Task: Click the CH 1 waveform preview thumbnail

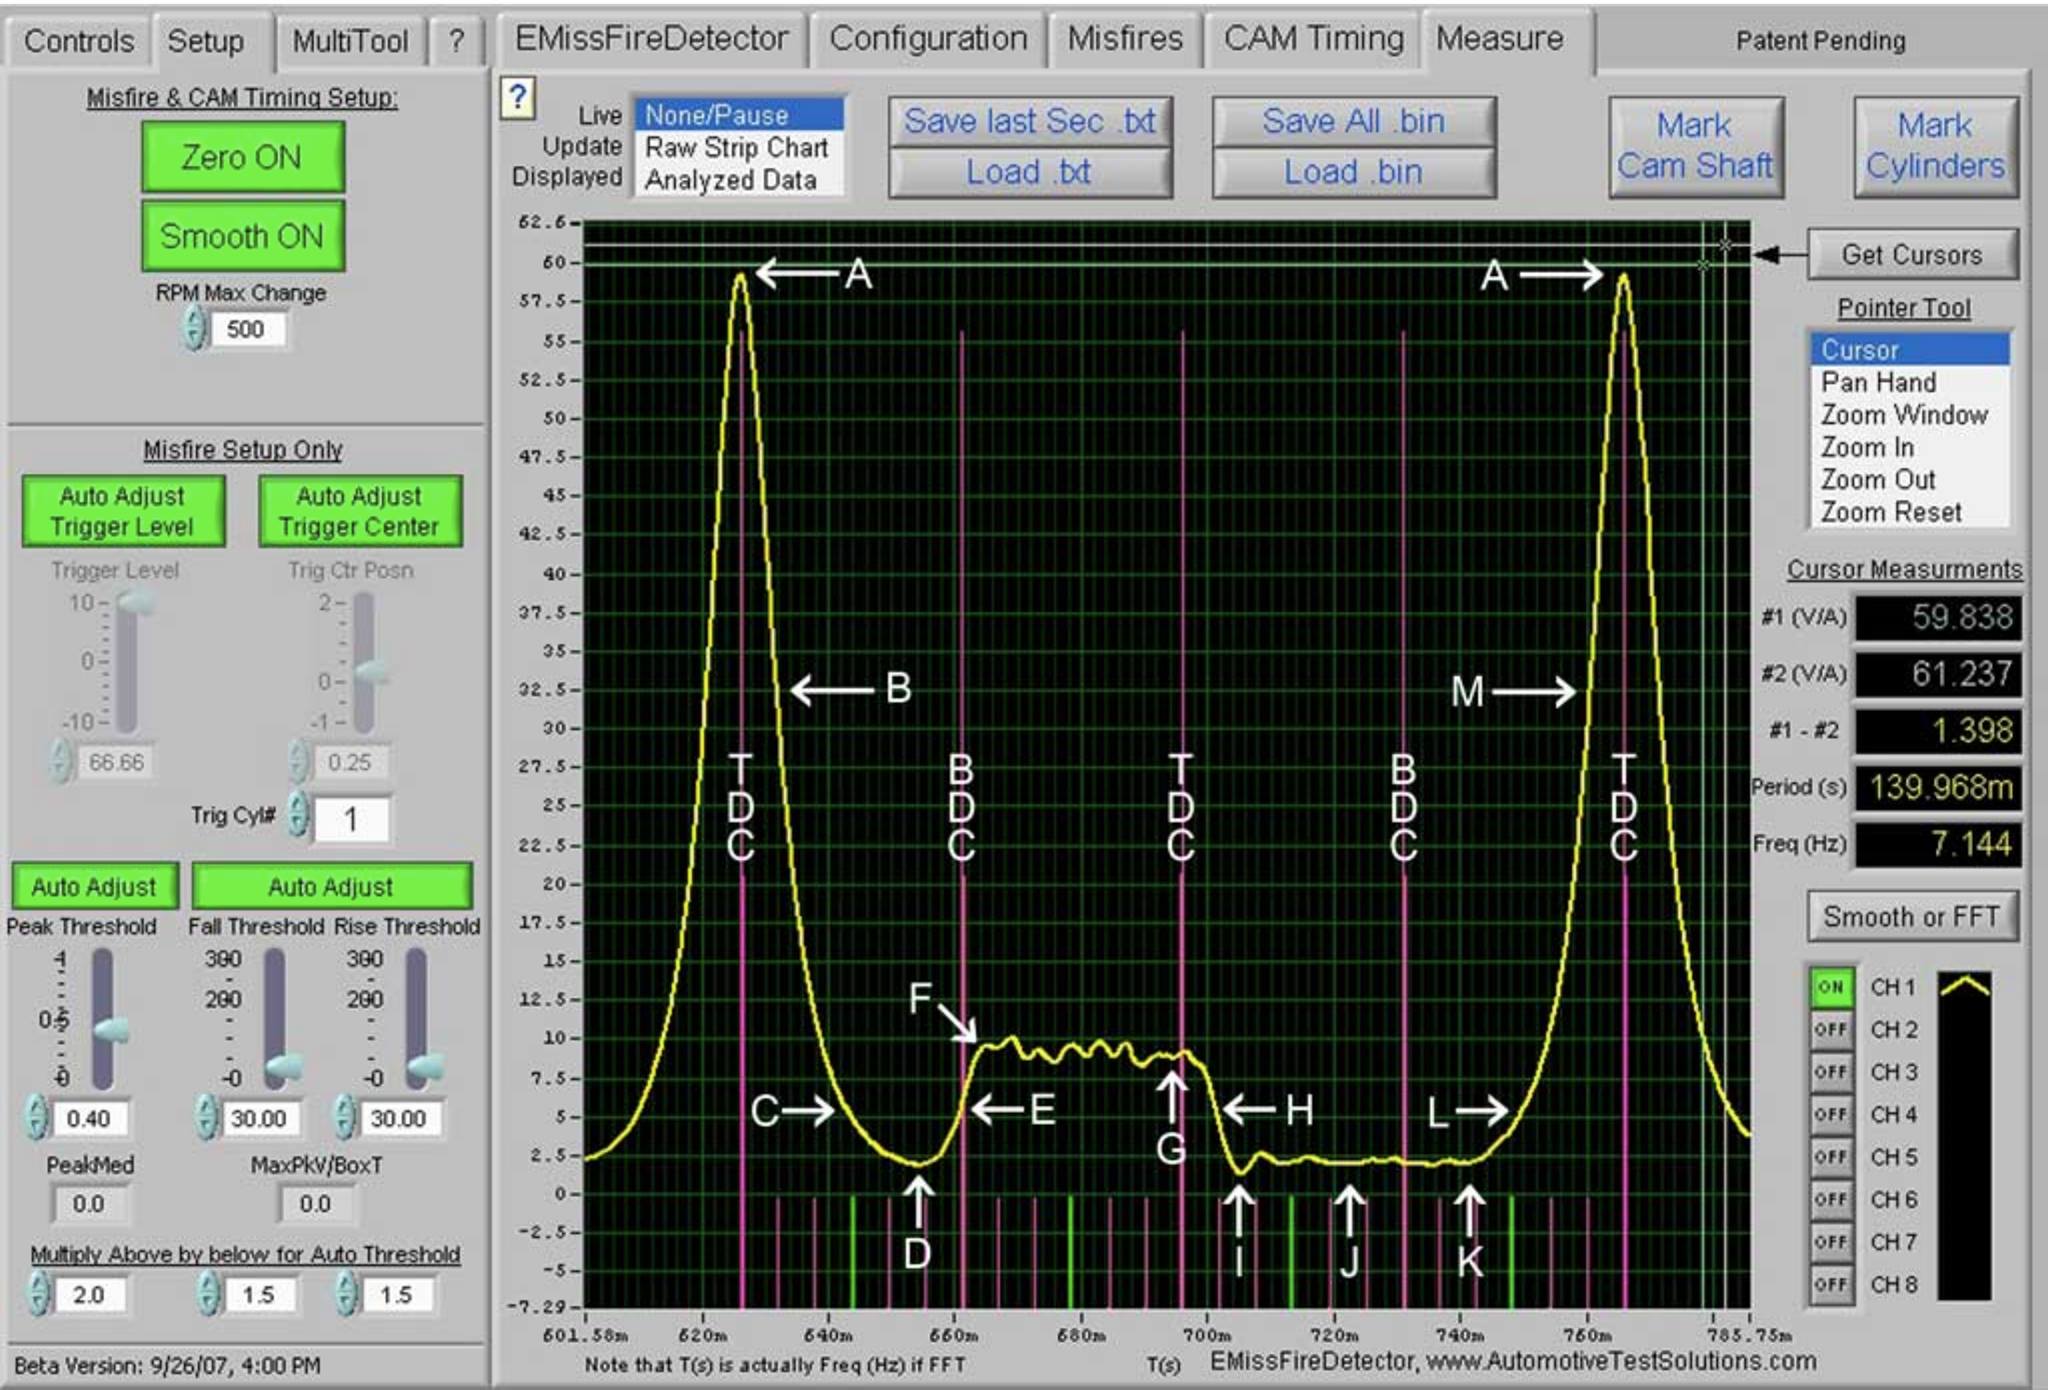Action: pyautogui.click(x=1964, y=988)
